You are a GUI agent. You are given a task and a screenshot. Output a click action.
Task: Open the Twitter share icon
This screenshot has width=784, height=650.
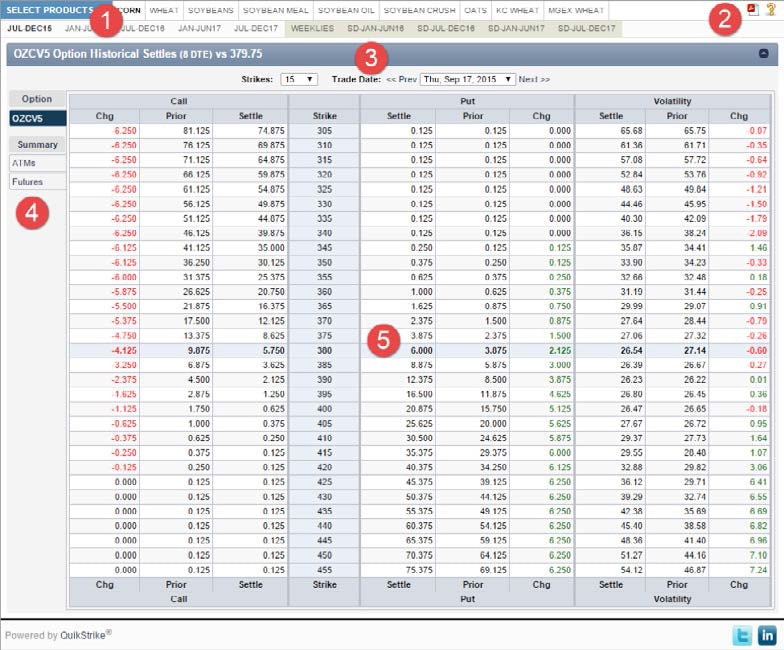pos(742,635)
